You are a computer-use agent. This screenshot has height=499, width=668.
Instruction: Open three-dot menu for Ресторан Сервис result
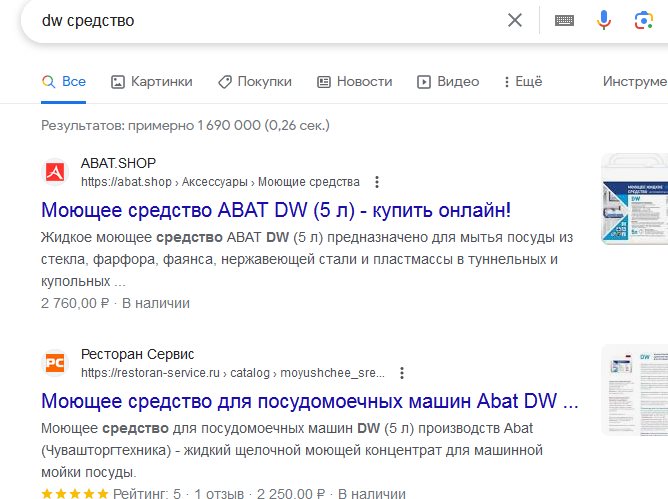pos(401,373)
